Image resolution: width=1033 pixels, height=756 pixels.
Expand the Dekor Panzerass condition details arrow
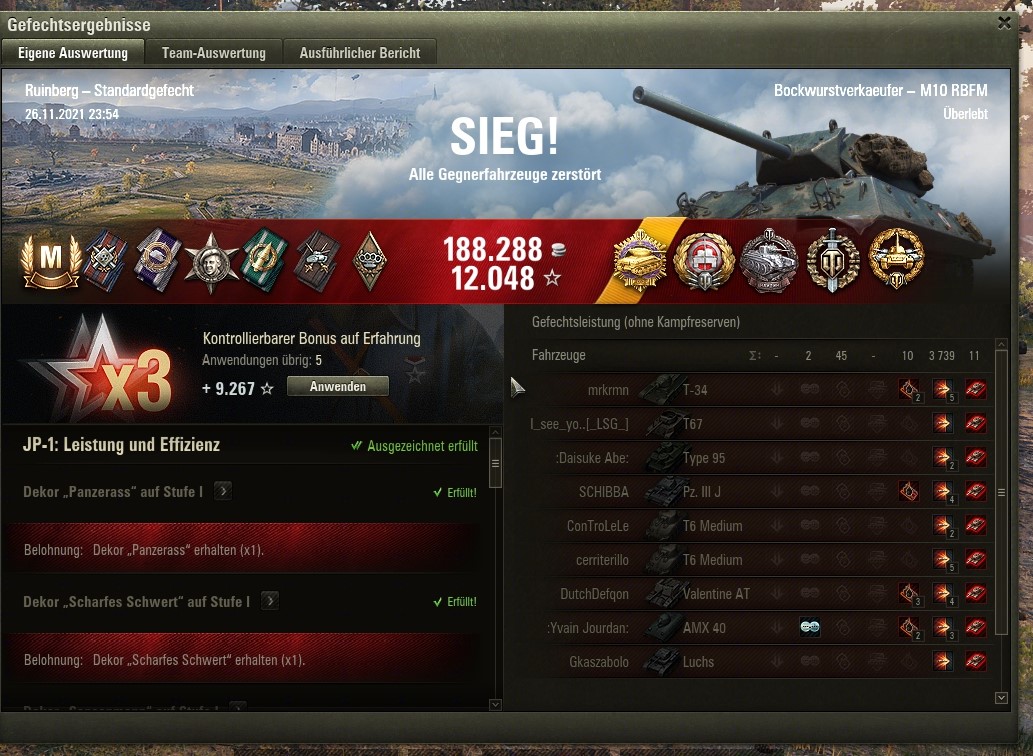tap(223, 491)
